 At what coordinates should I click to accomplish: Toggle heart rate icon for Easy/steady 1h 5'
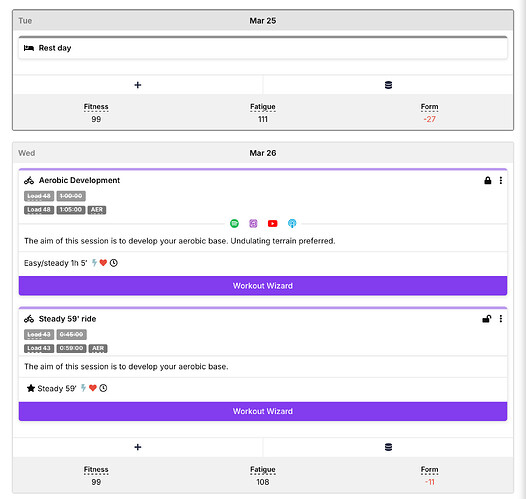pyautogui.click(x=103, y=263)
